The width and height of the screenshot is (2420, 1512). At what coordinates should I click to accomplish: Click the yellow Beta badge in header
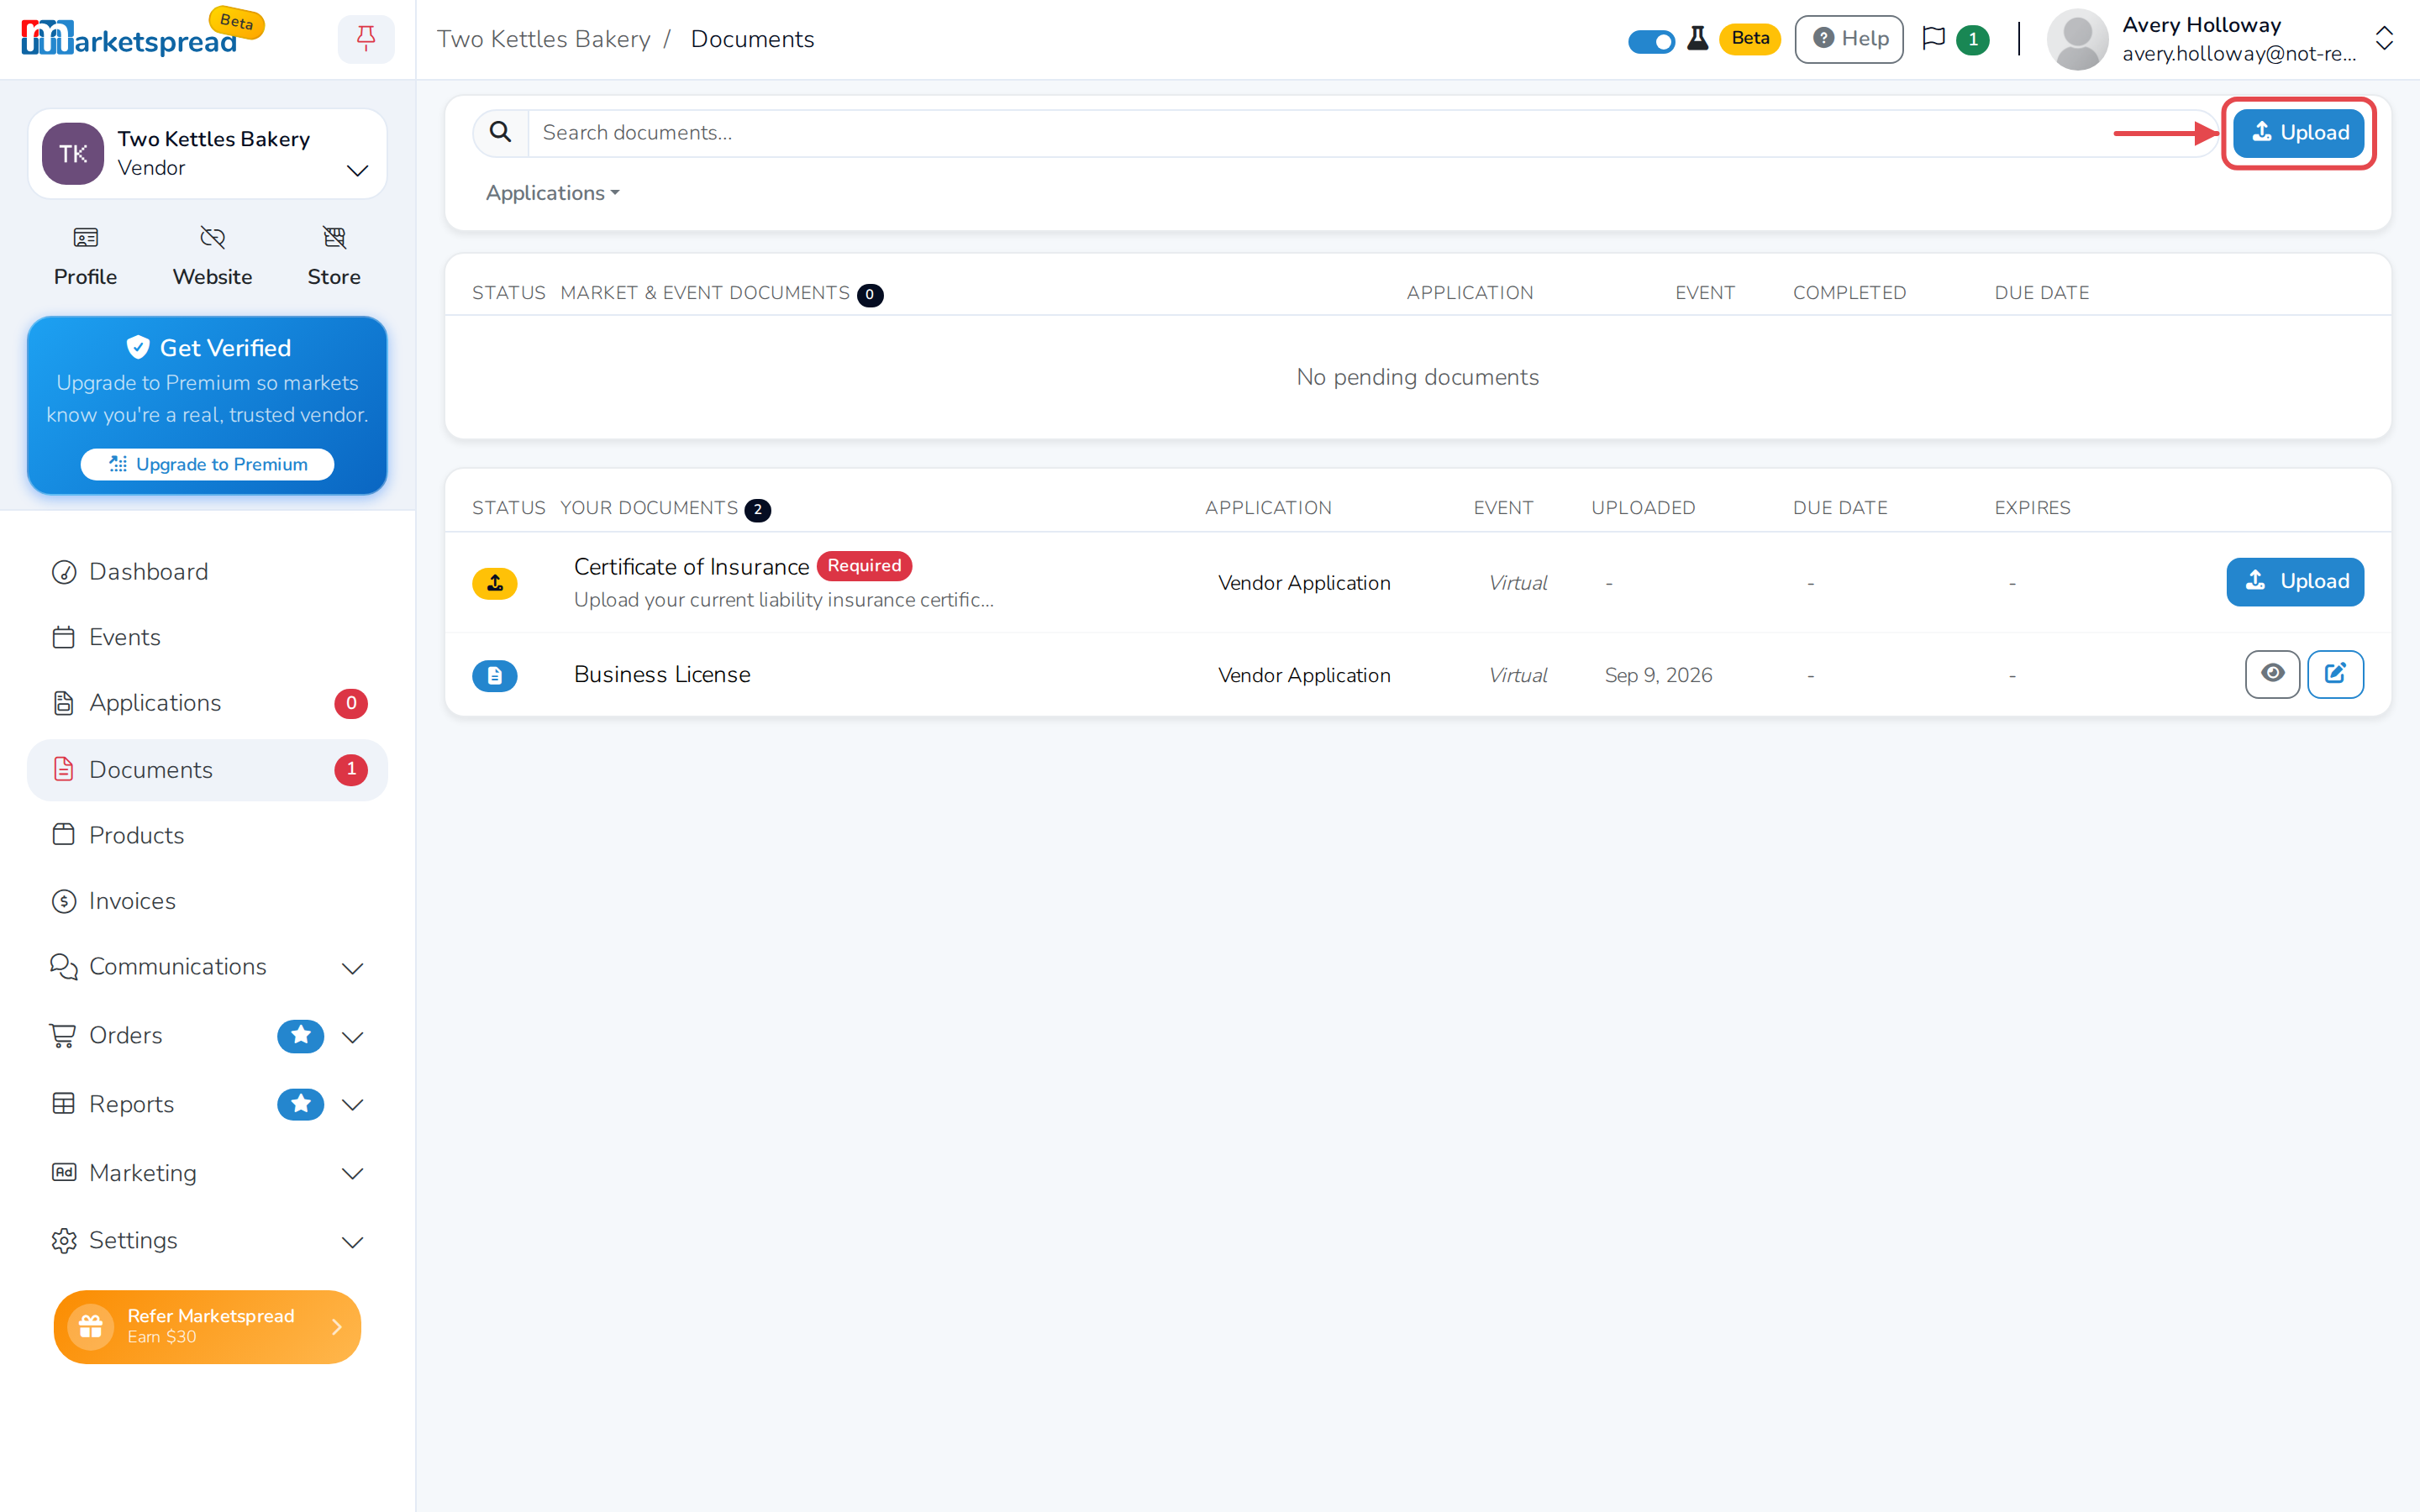point(1750,39)
